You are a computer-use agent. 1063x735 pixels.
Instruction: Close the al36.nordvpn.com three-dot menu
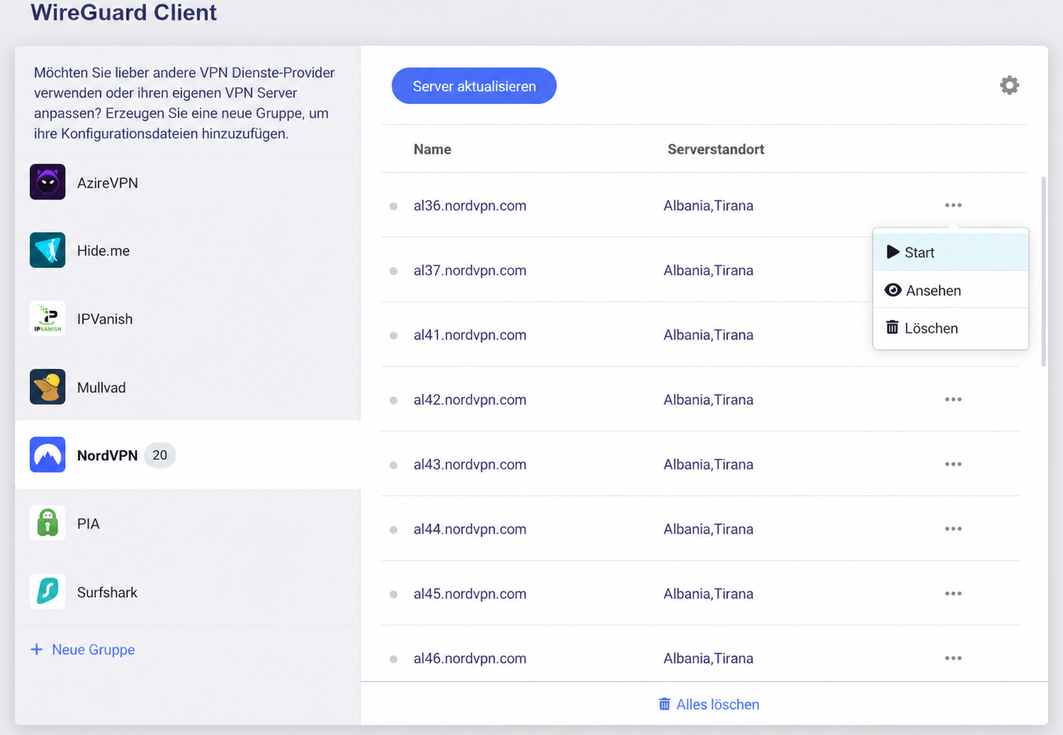(953, 205)
